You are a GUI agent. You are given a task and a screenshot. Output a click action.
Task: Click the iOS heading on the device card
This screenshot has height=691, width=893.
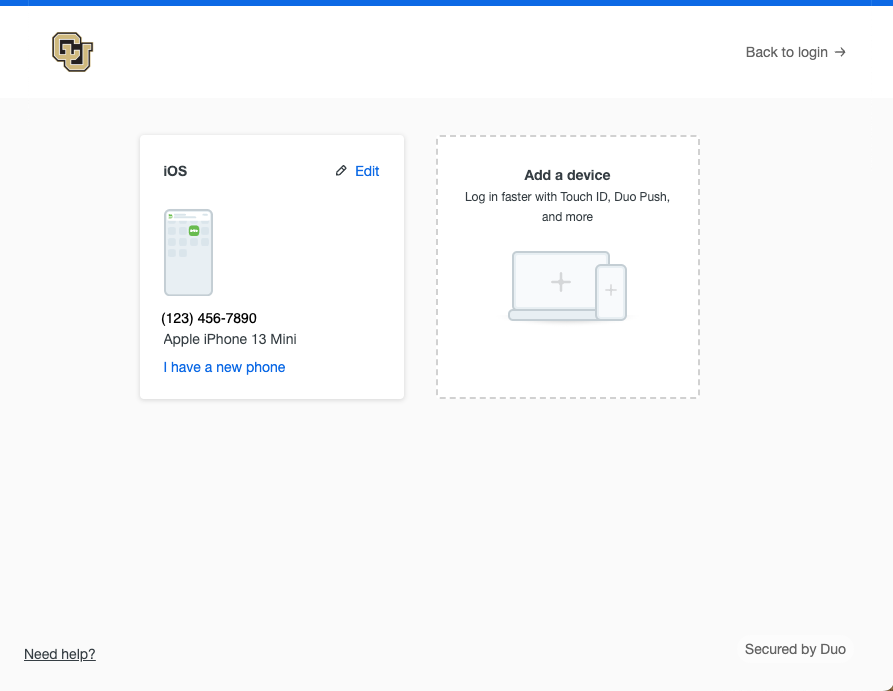click(x=175, y=171)
